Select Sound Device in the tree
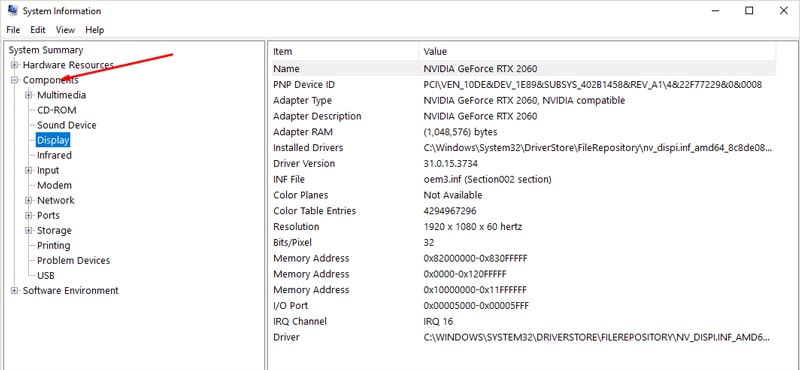Viewport: 800px width, 370px height. click(66, 125)
